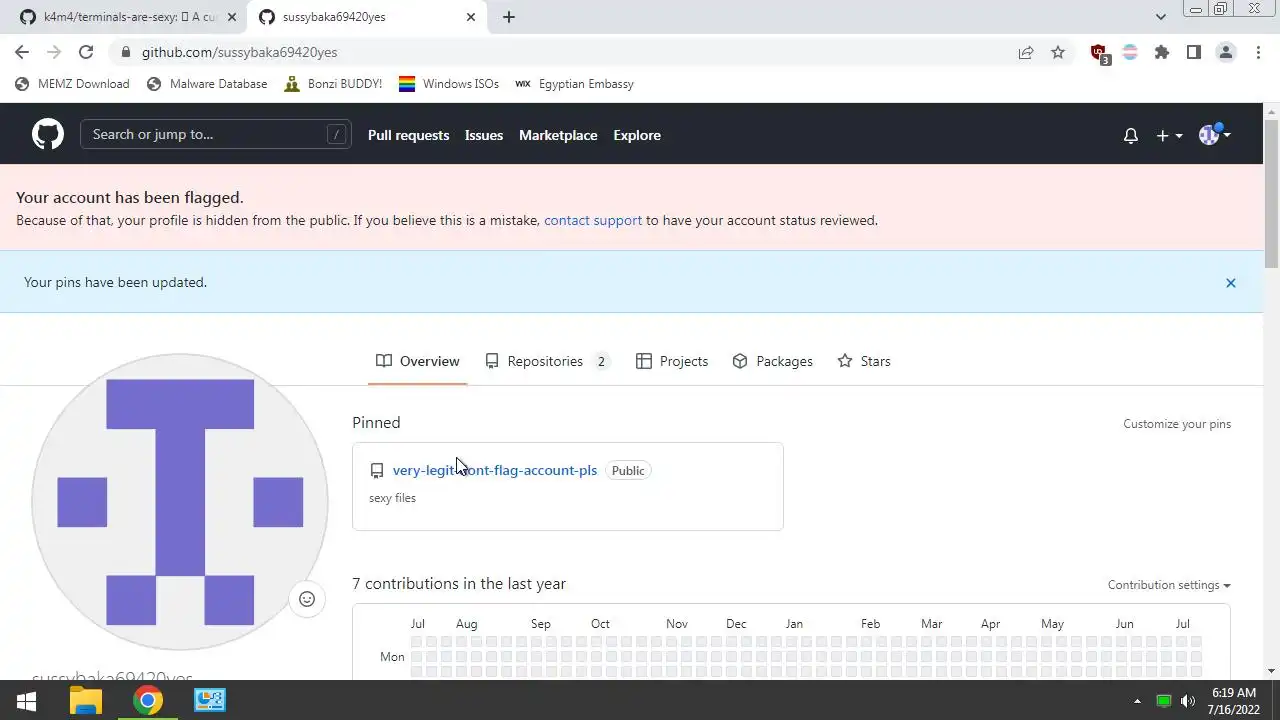Open the Issues page
The height and width of the screenshot is (720, 1280).
pos(484,135)
